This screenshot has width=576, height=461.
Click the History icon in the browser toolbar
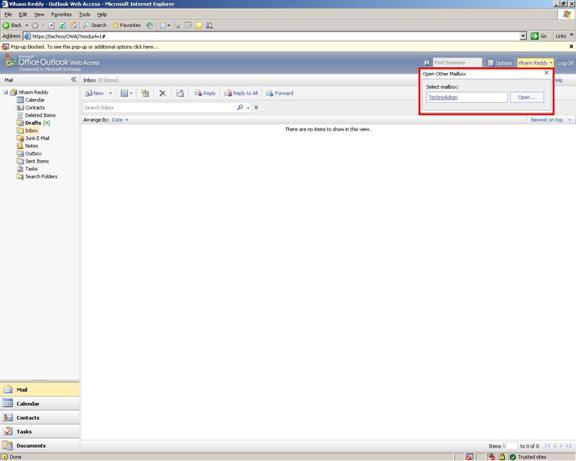pos(150,25)
